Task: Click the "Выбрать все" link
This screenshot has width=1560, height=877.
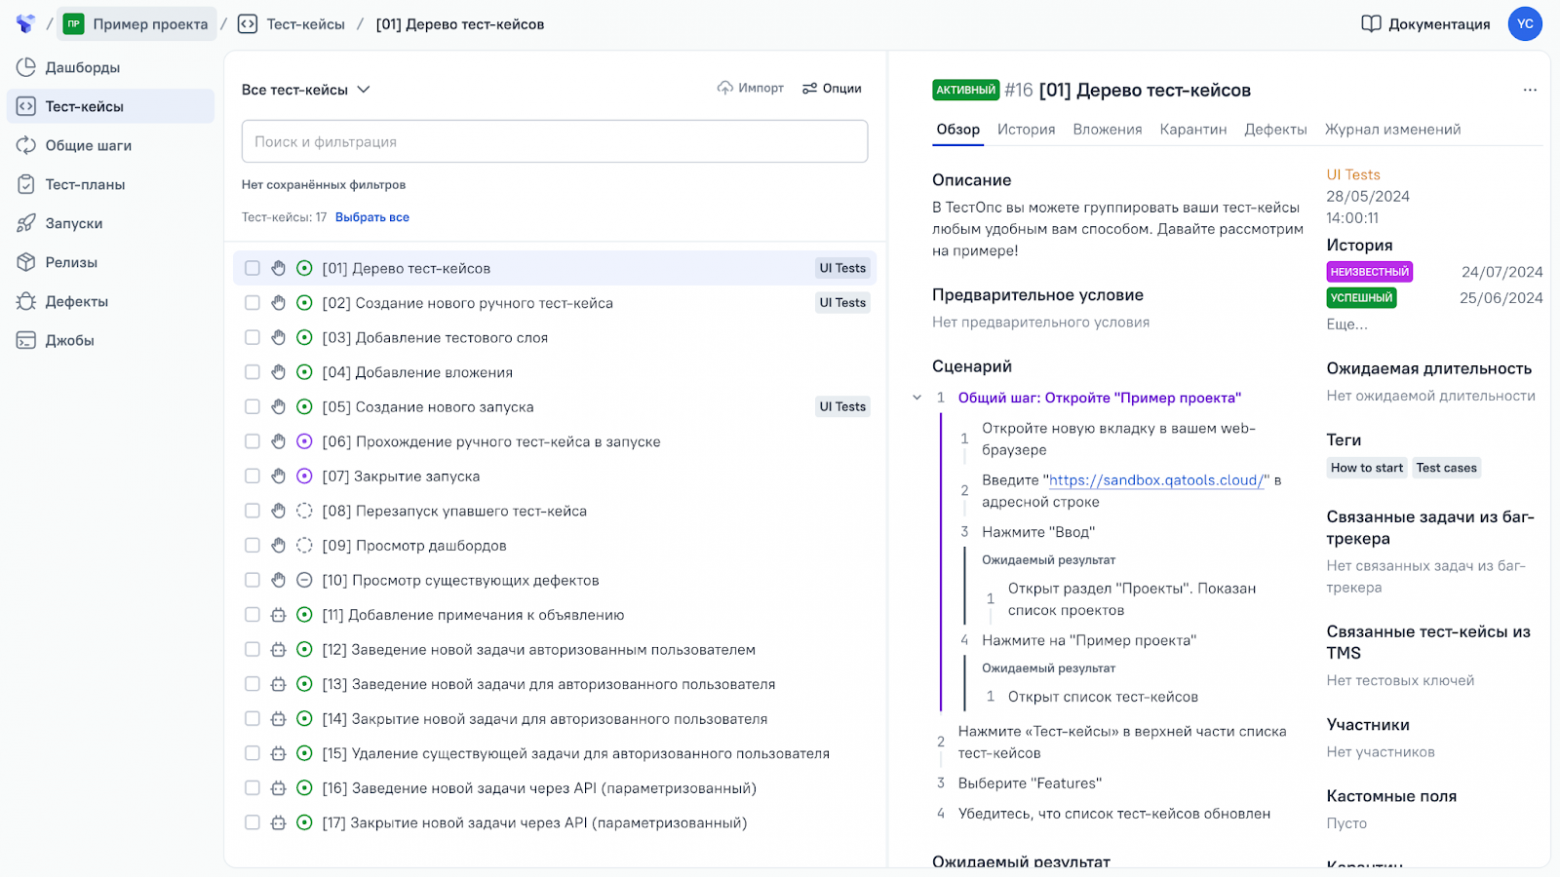Action: tap(372, 217)
